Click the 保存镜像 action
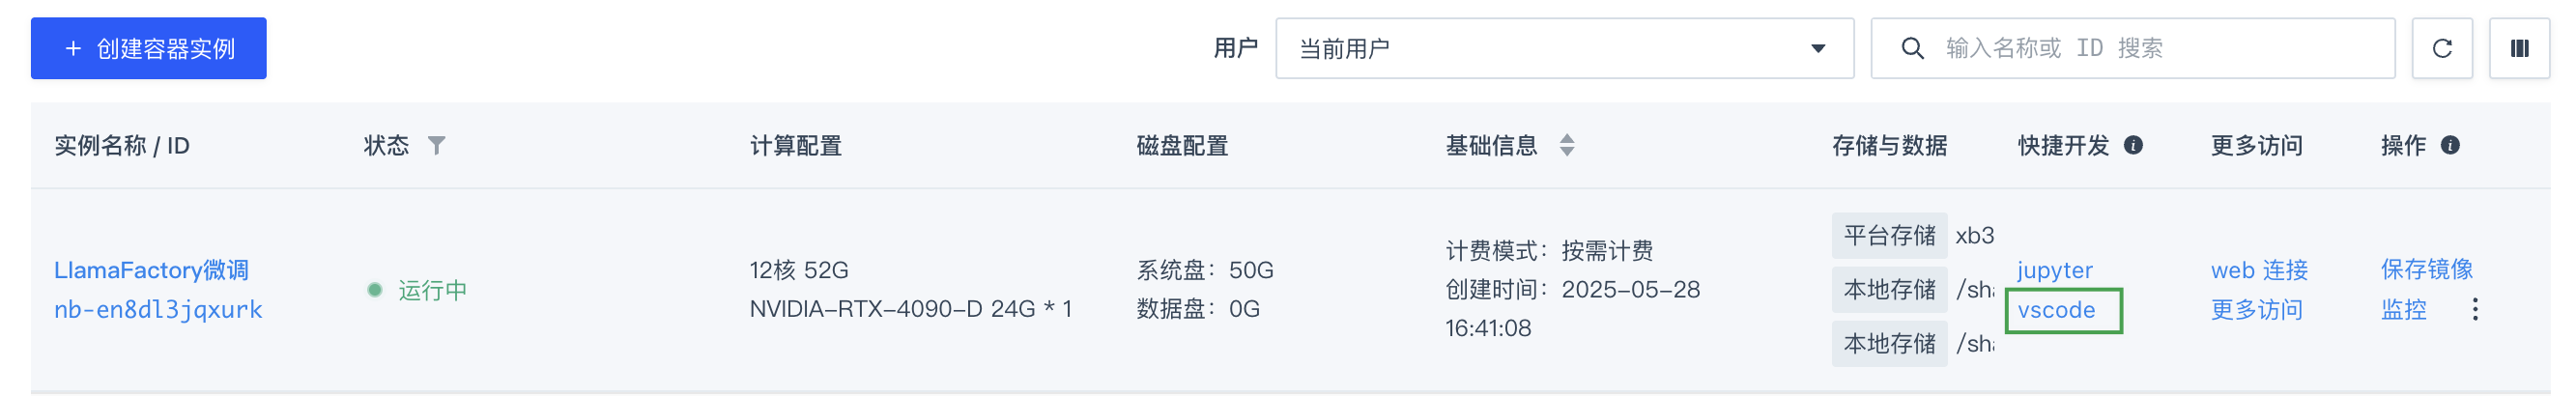The width and height of the screenshot is (2576, 396). (x=2426, y=270)
